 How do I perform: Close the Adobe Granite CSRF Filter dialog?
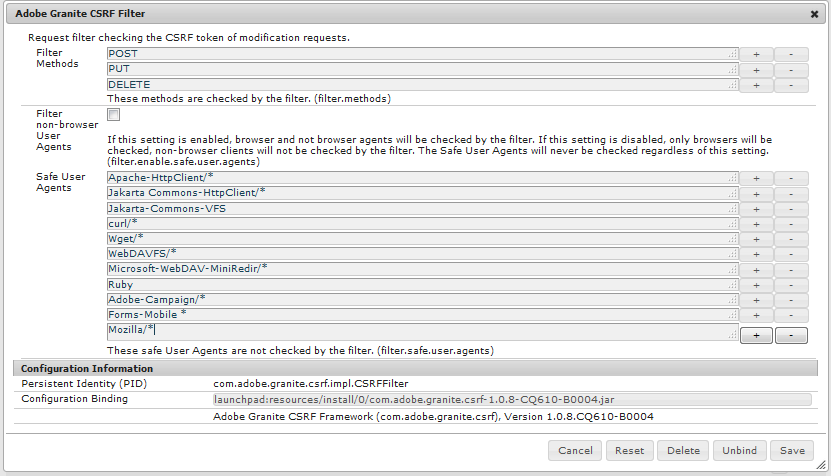pyautogui.click(x=815, y=14)
